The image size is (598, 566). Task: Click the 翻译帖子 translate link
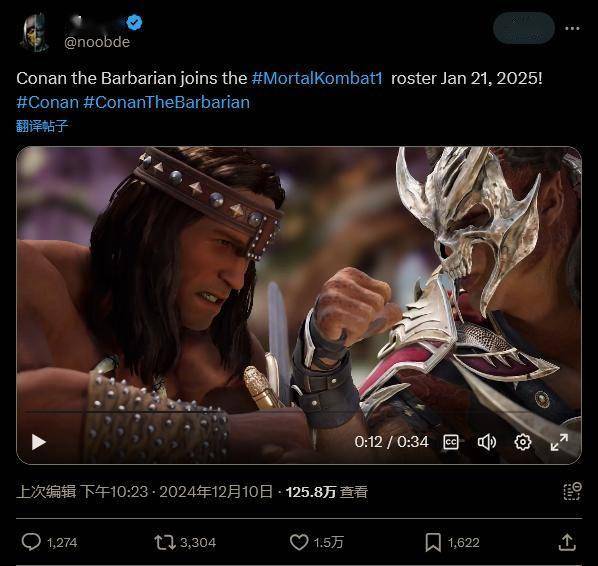pos(42,126)
